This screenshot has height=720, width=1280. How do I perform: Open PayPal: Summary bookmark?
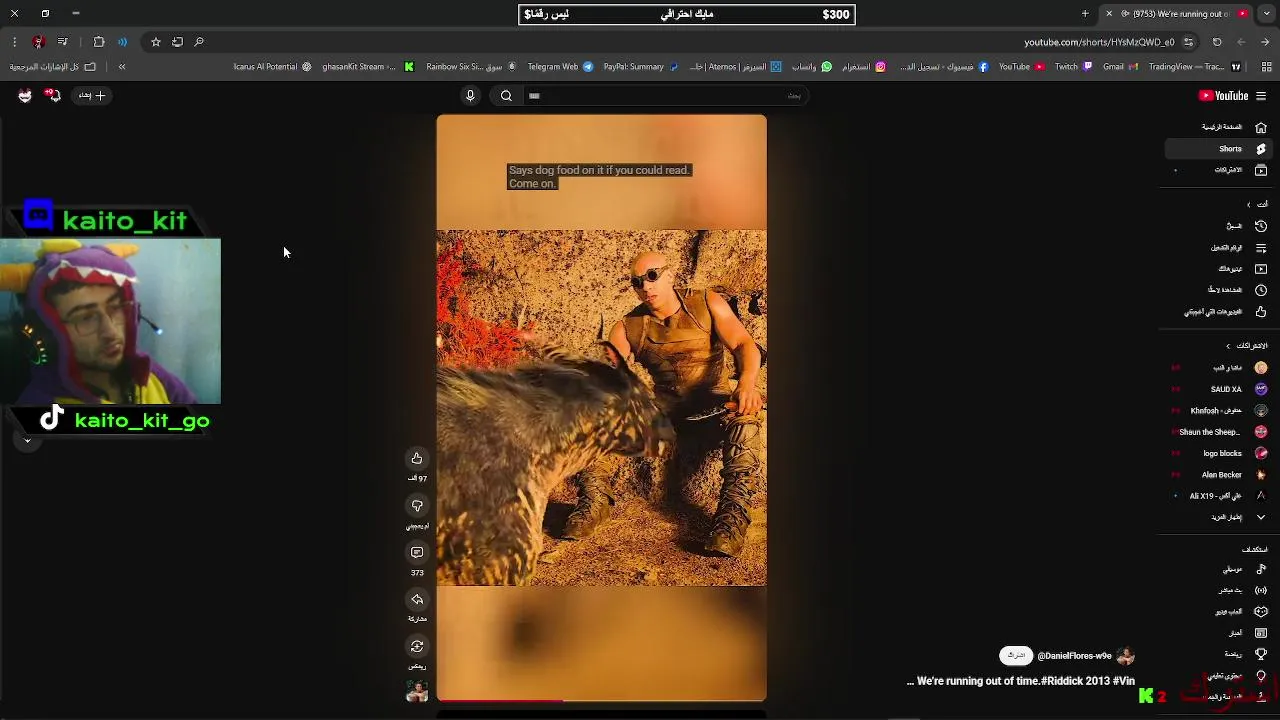(x=641, y=67)
